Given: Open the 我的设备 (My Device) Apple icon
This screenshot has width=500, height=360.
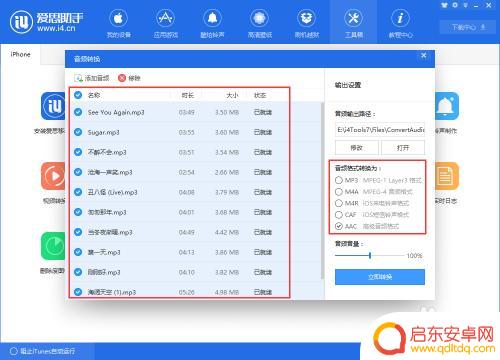Looking at the screenshot, I should [x=118, y=19].
